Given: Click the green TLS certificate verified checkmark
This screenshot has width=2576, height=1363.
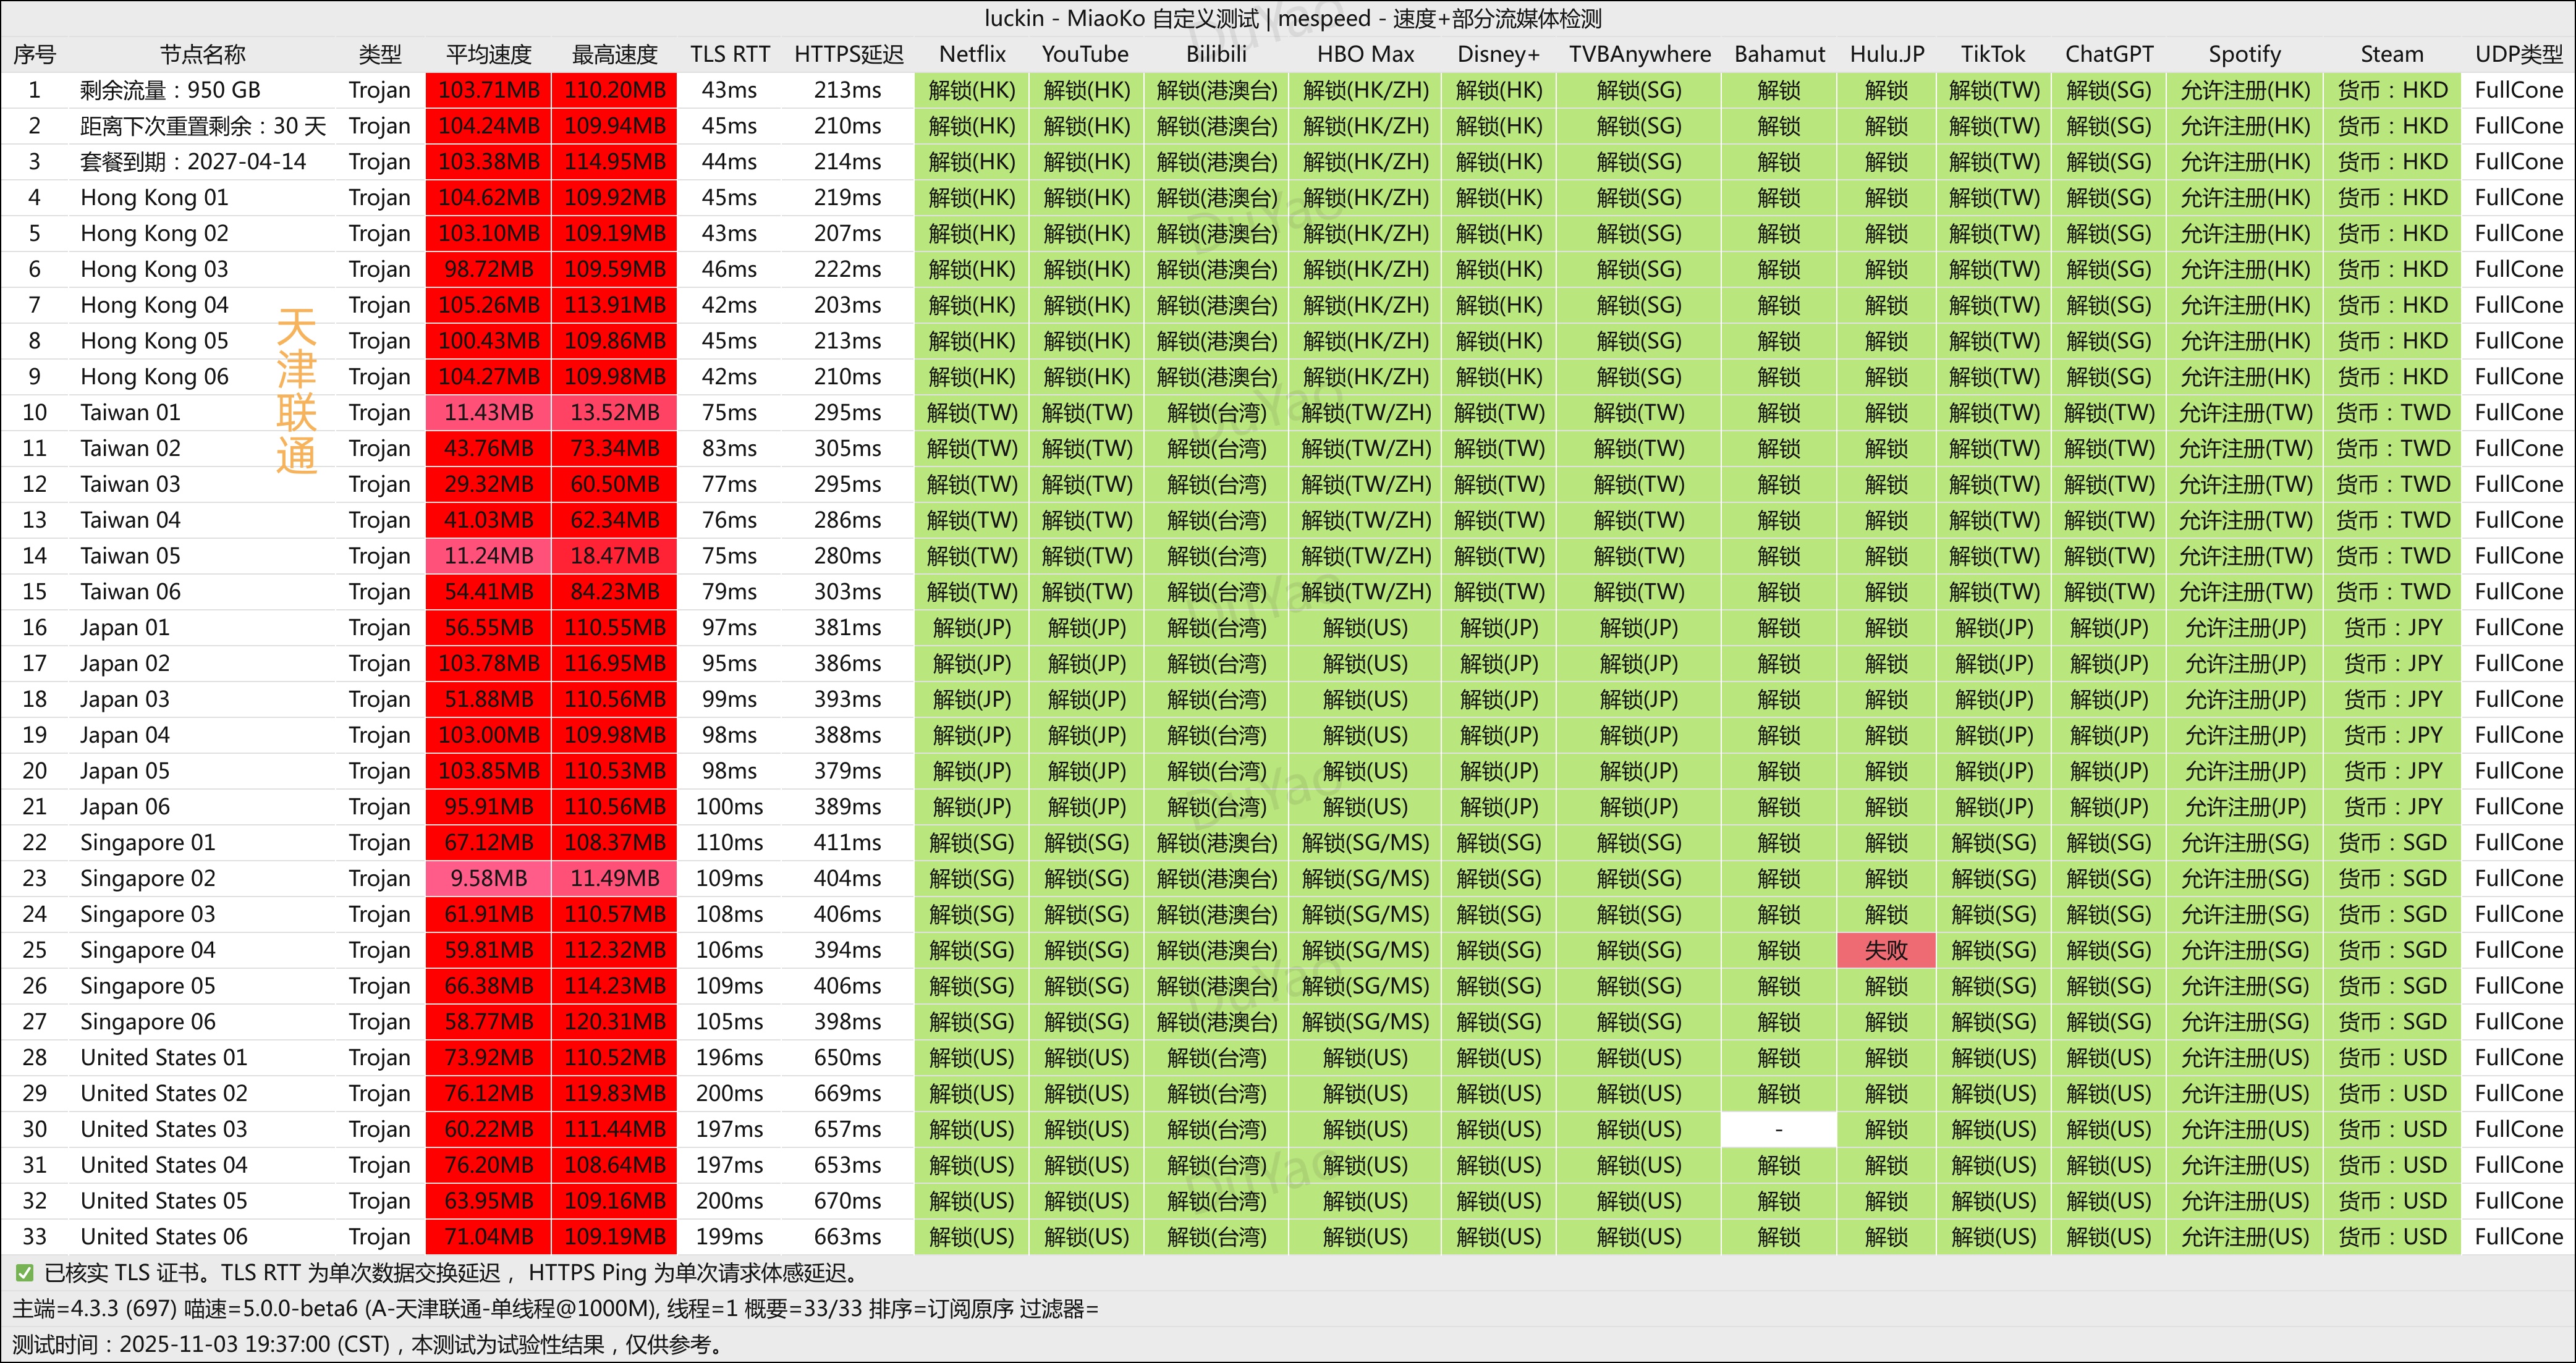Looking at the screenshot, I should pos(24,1273).
